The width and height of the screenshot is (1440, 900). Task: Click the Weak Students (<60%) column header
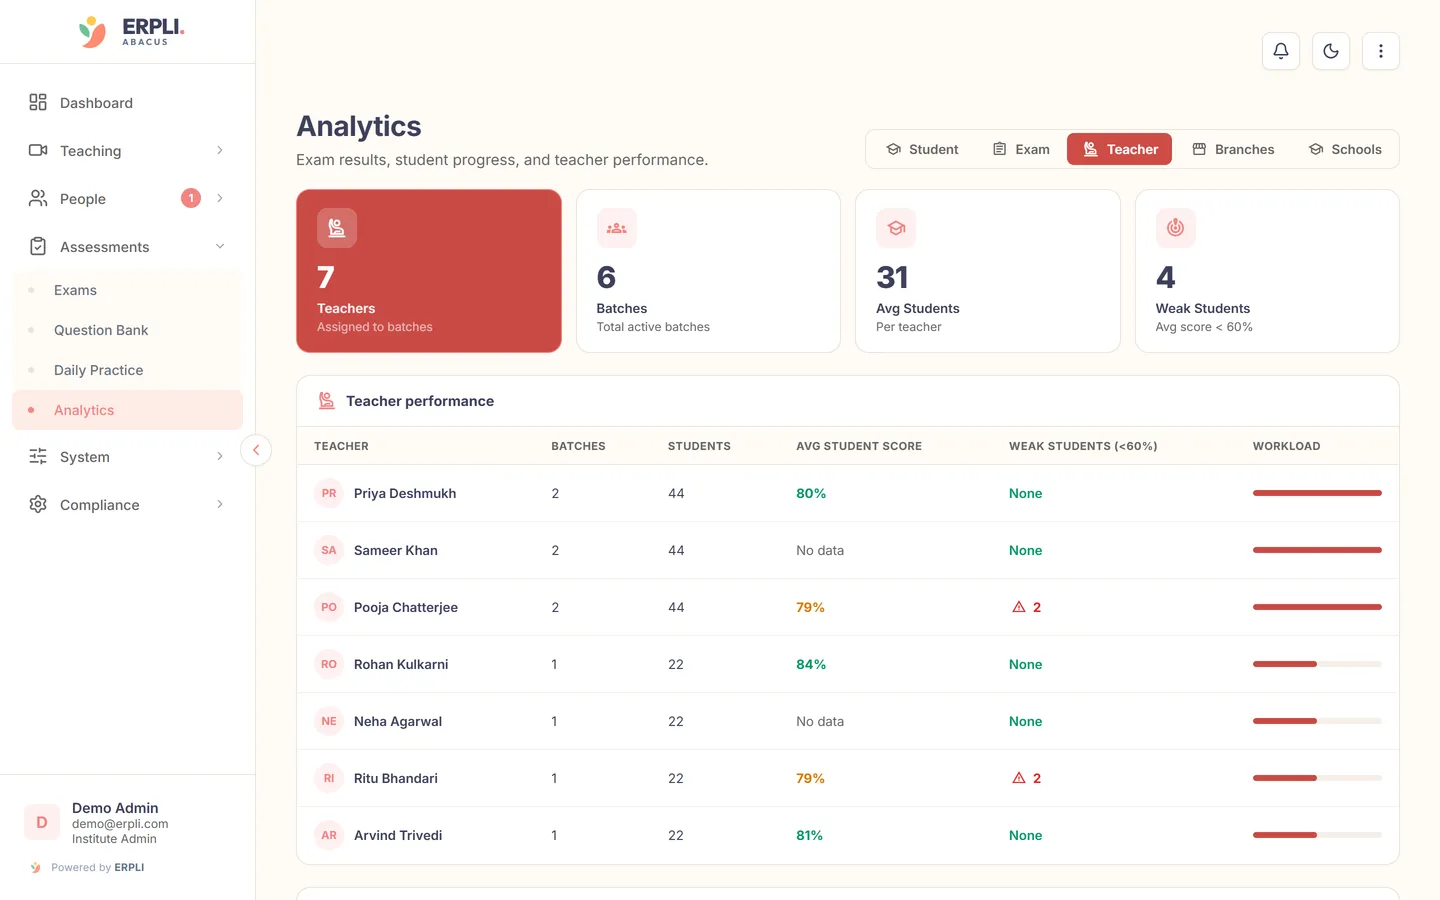coord(1083,446)
